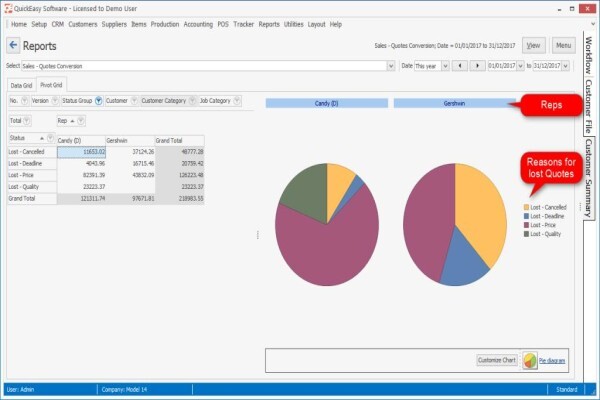The width and height of the screenshot is (600, 400).
Task: Open the Accounting menu
Action: (198, 24)
